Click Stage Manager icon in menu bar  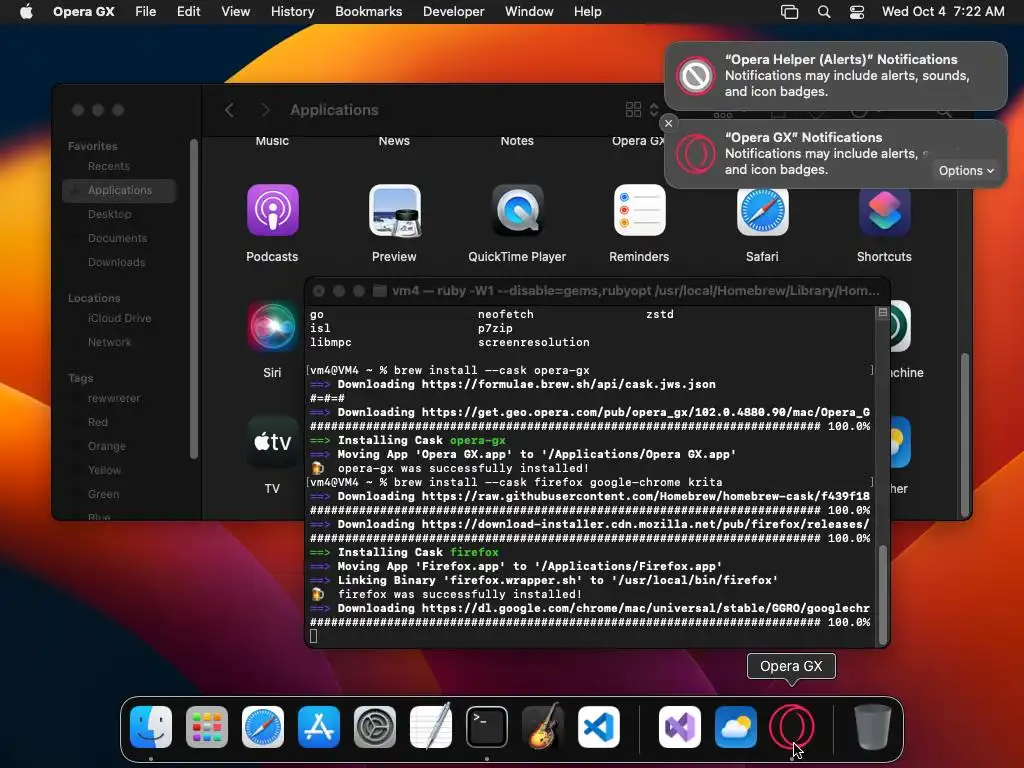790,12
